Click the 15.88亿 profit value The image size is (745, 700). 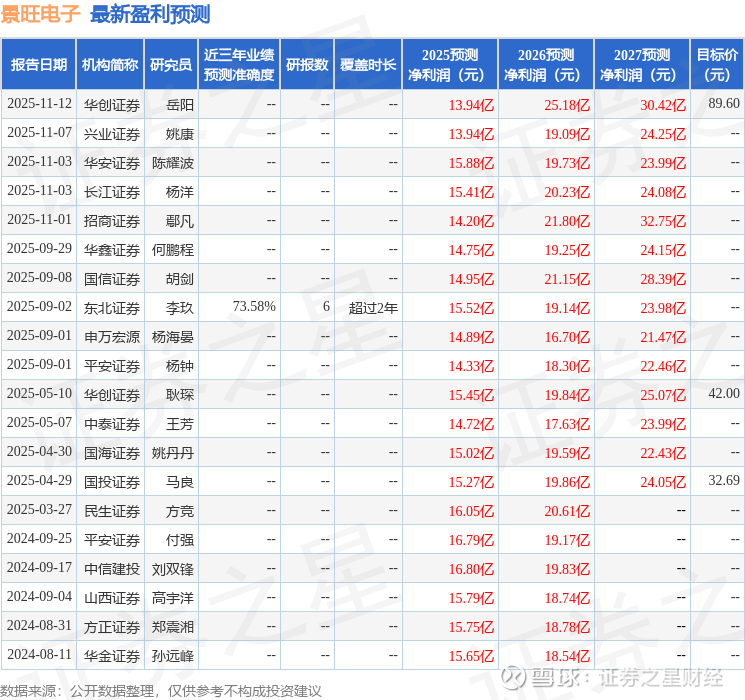[x=471, y=163]
